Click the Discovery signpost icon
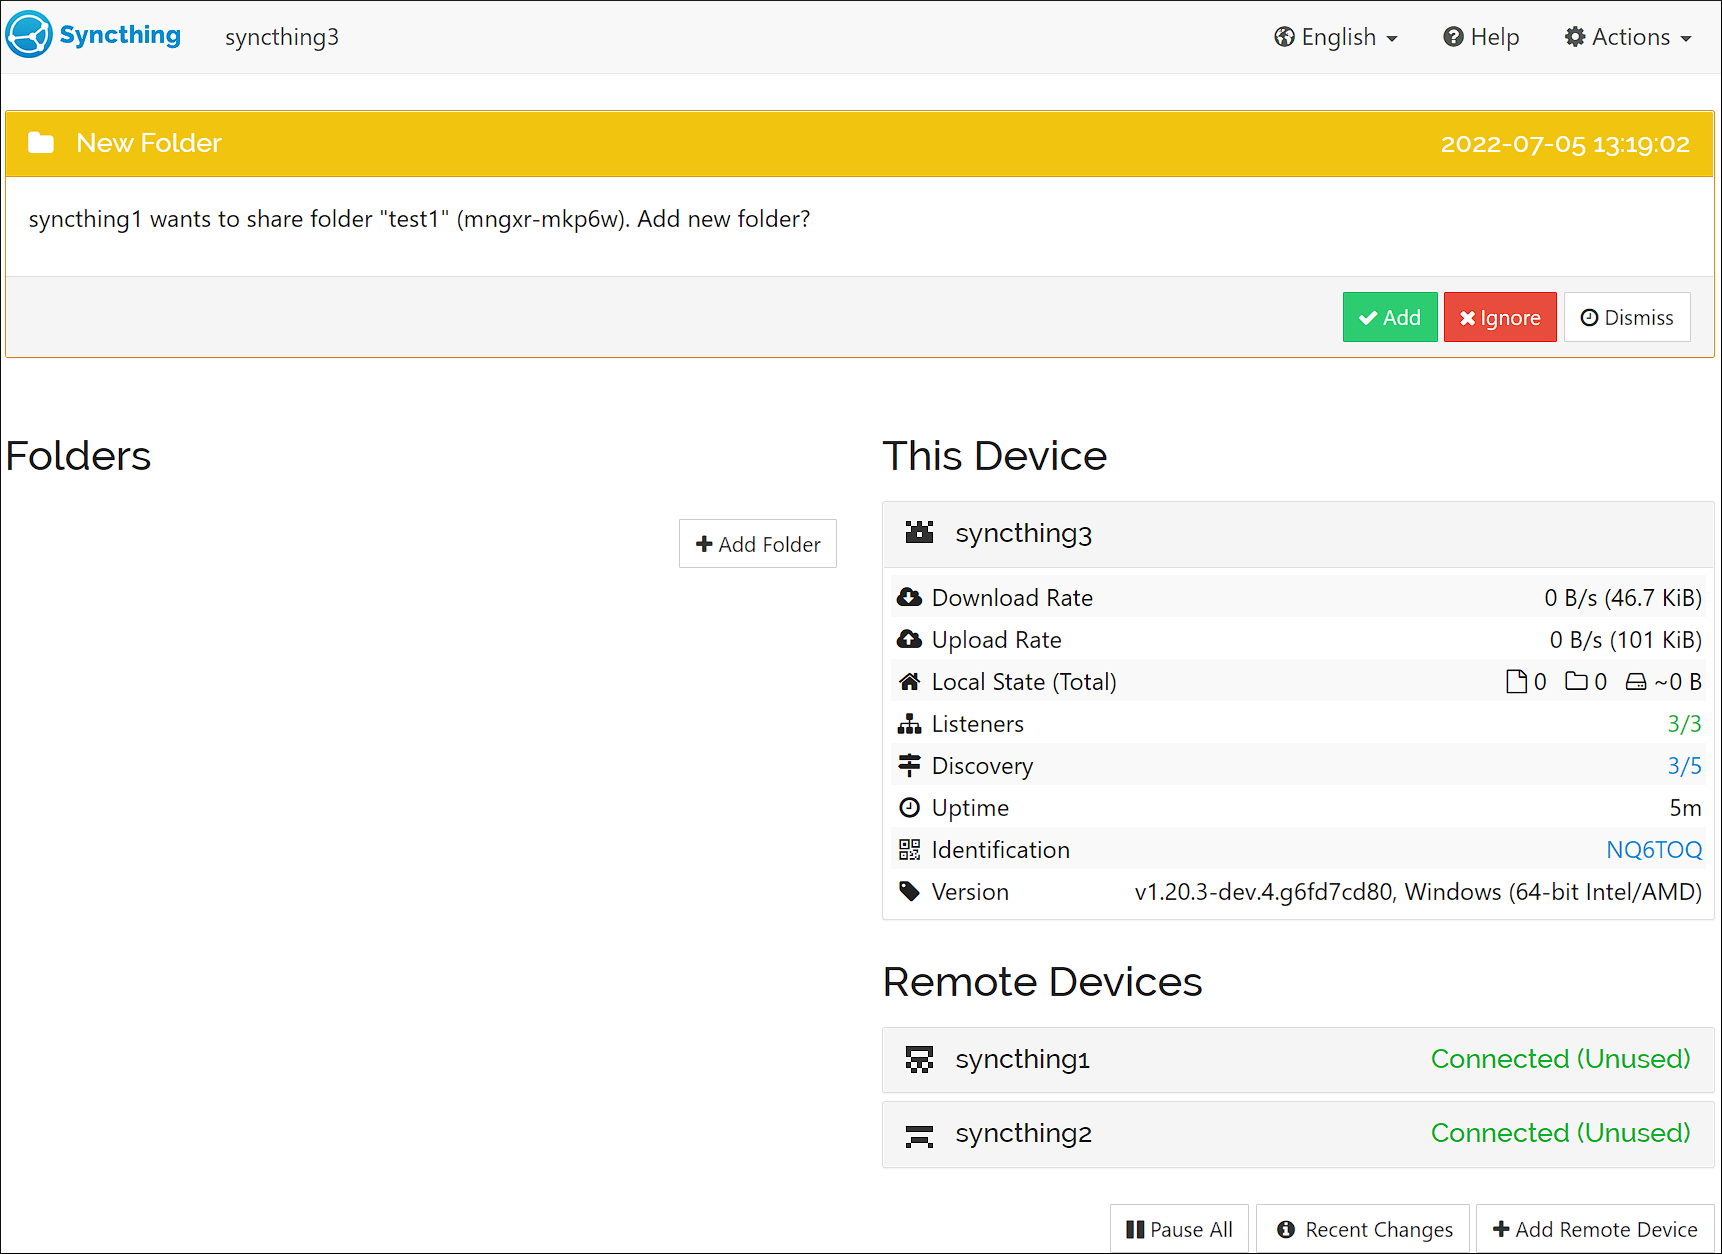 (x=909, y=766)
